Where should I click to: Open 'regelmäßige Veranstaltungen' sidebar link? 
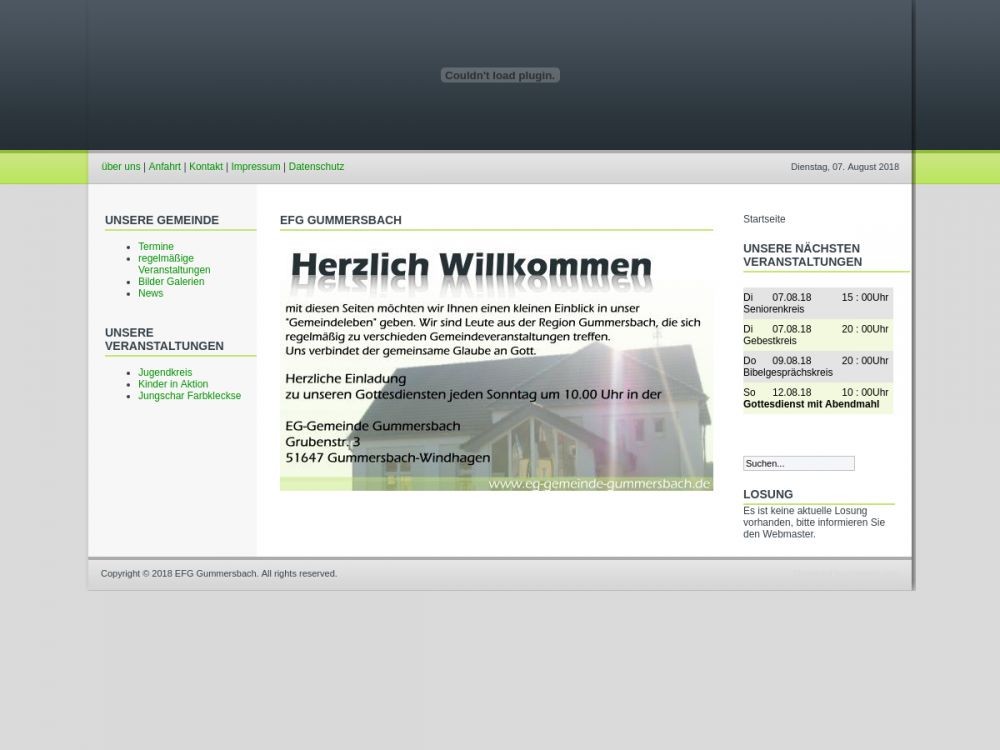[x=174, y=264]
